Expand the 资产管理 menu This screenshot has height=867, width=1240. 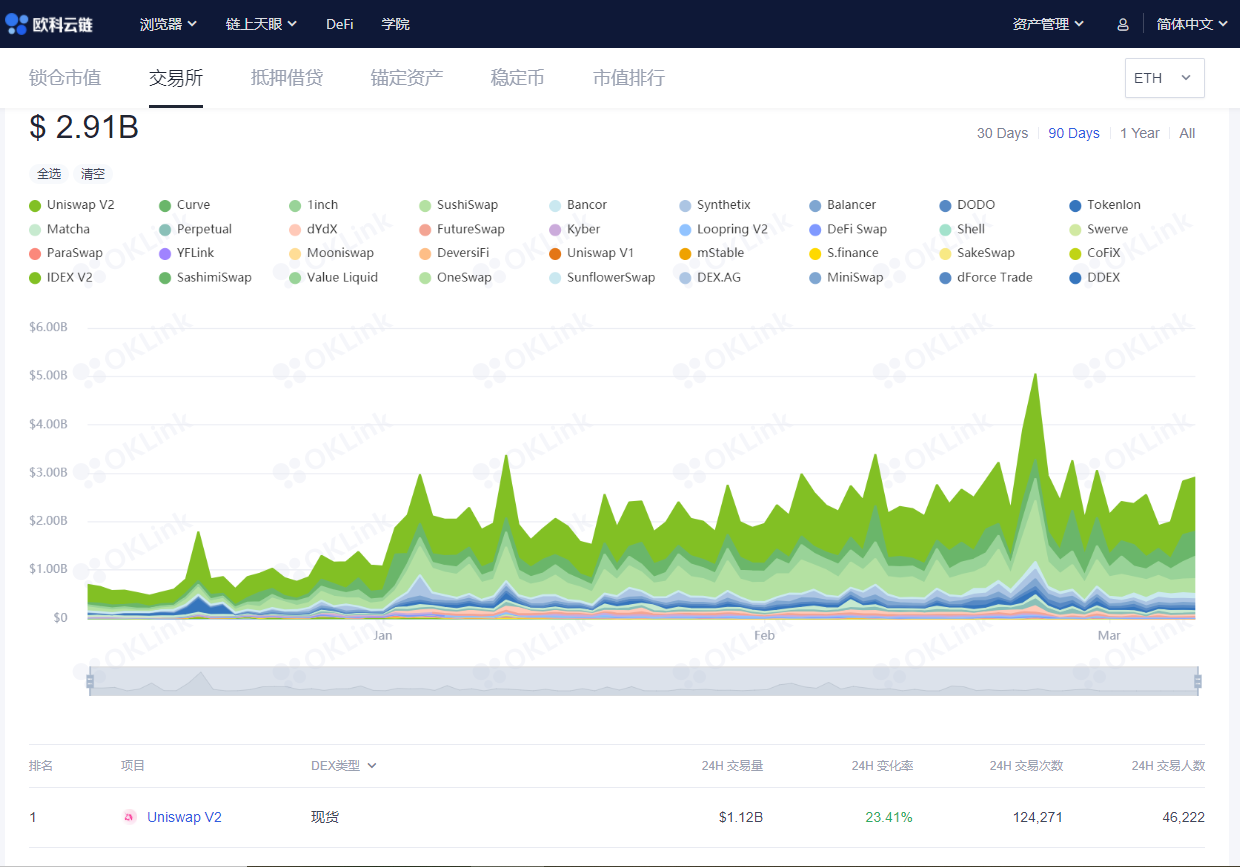(x=1048, y=24)
